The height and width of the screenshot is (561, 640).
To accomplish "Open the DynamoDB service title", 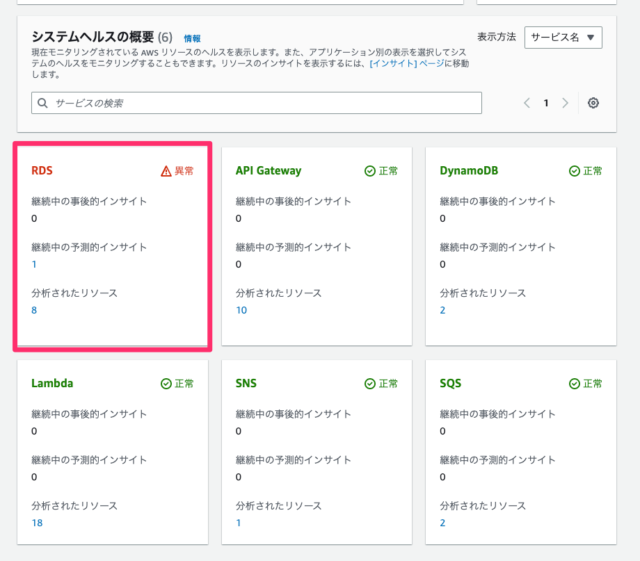I will tap(469, 170).
